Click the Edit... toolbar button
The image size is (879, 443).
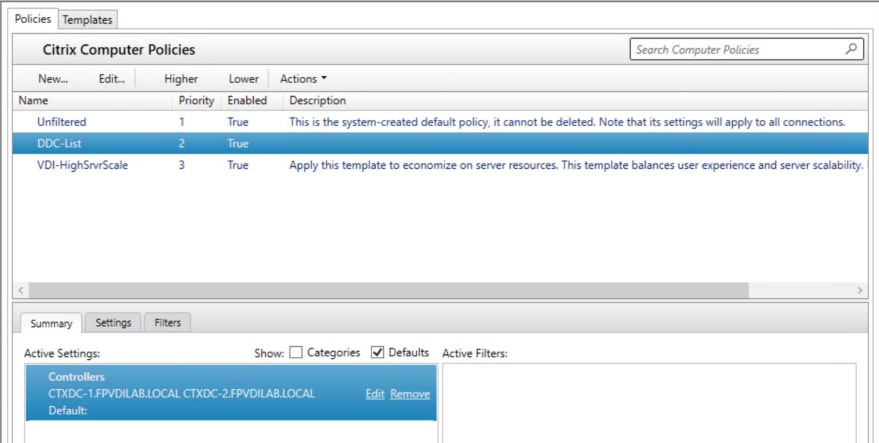tap(112, 79)
